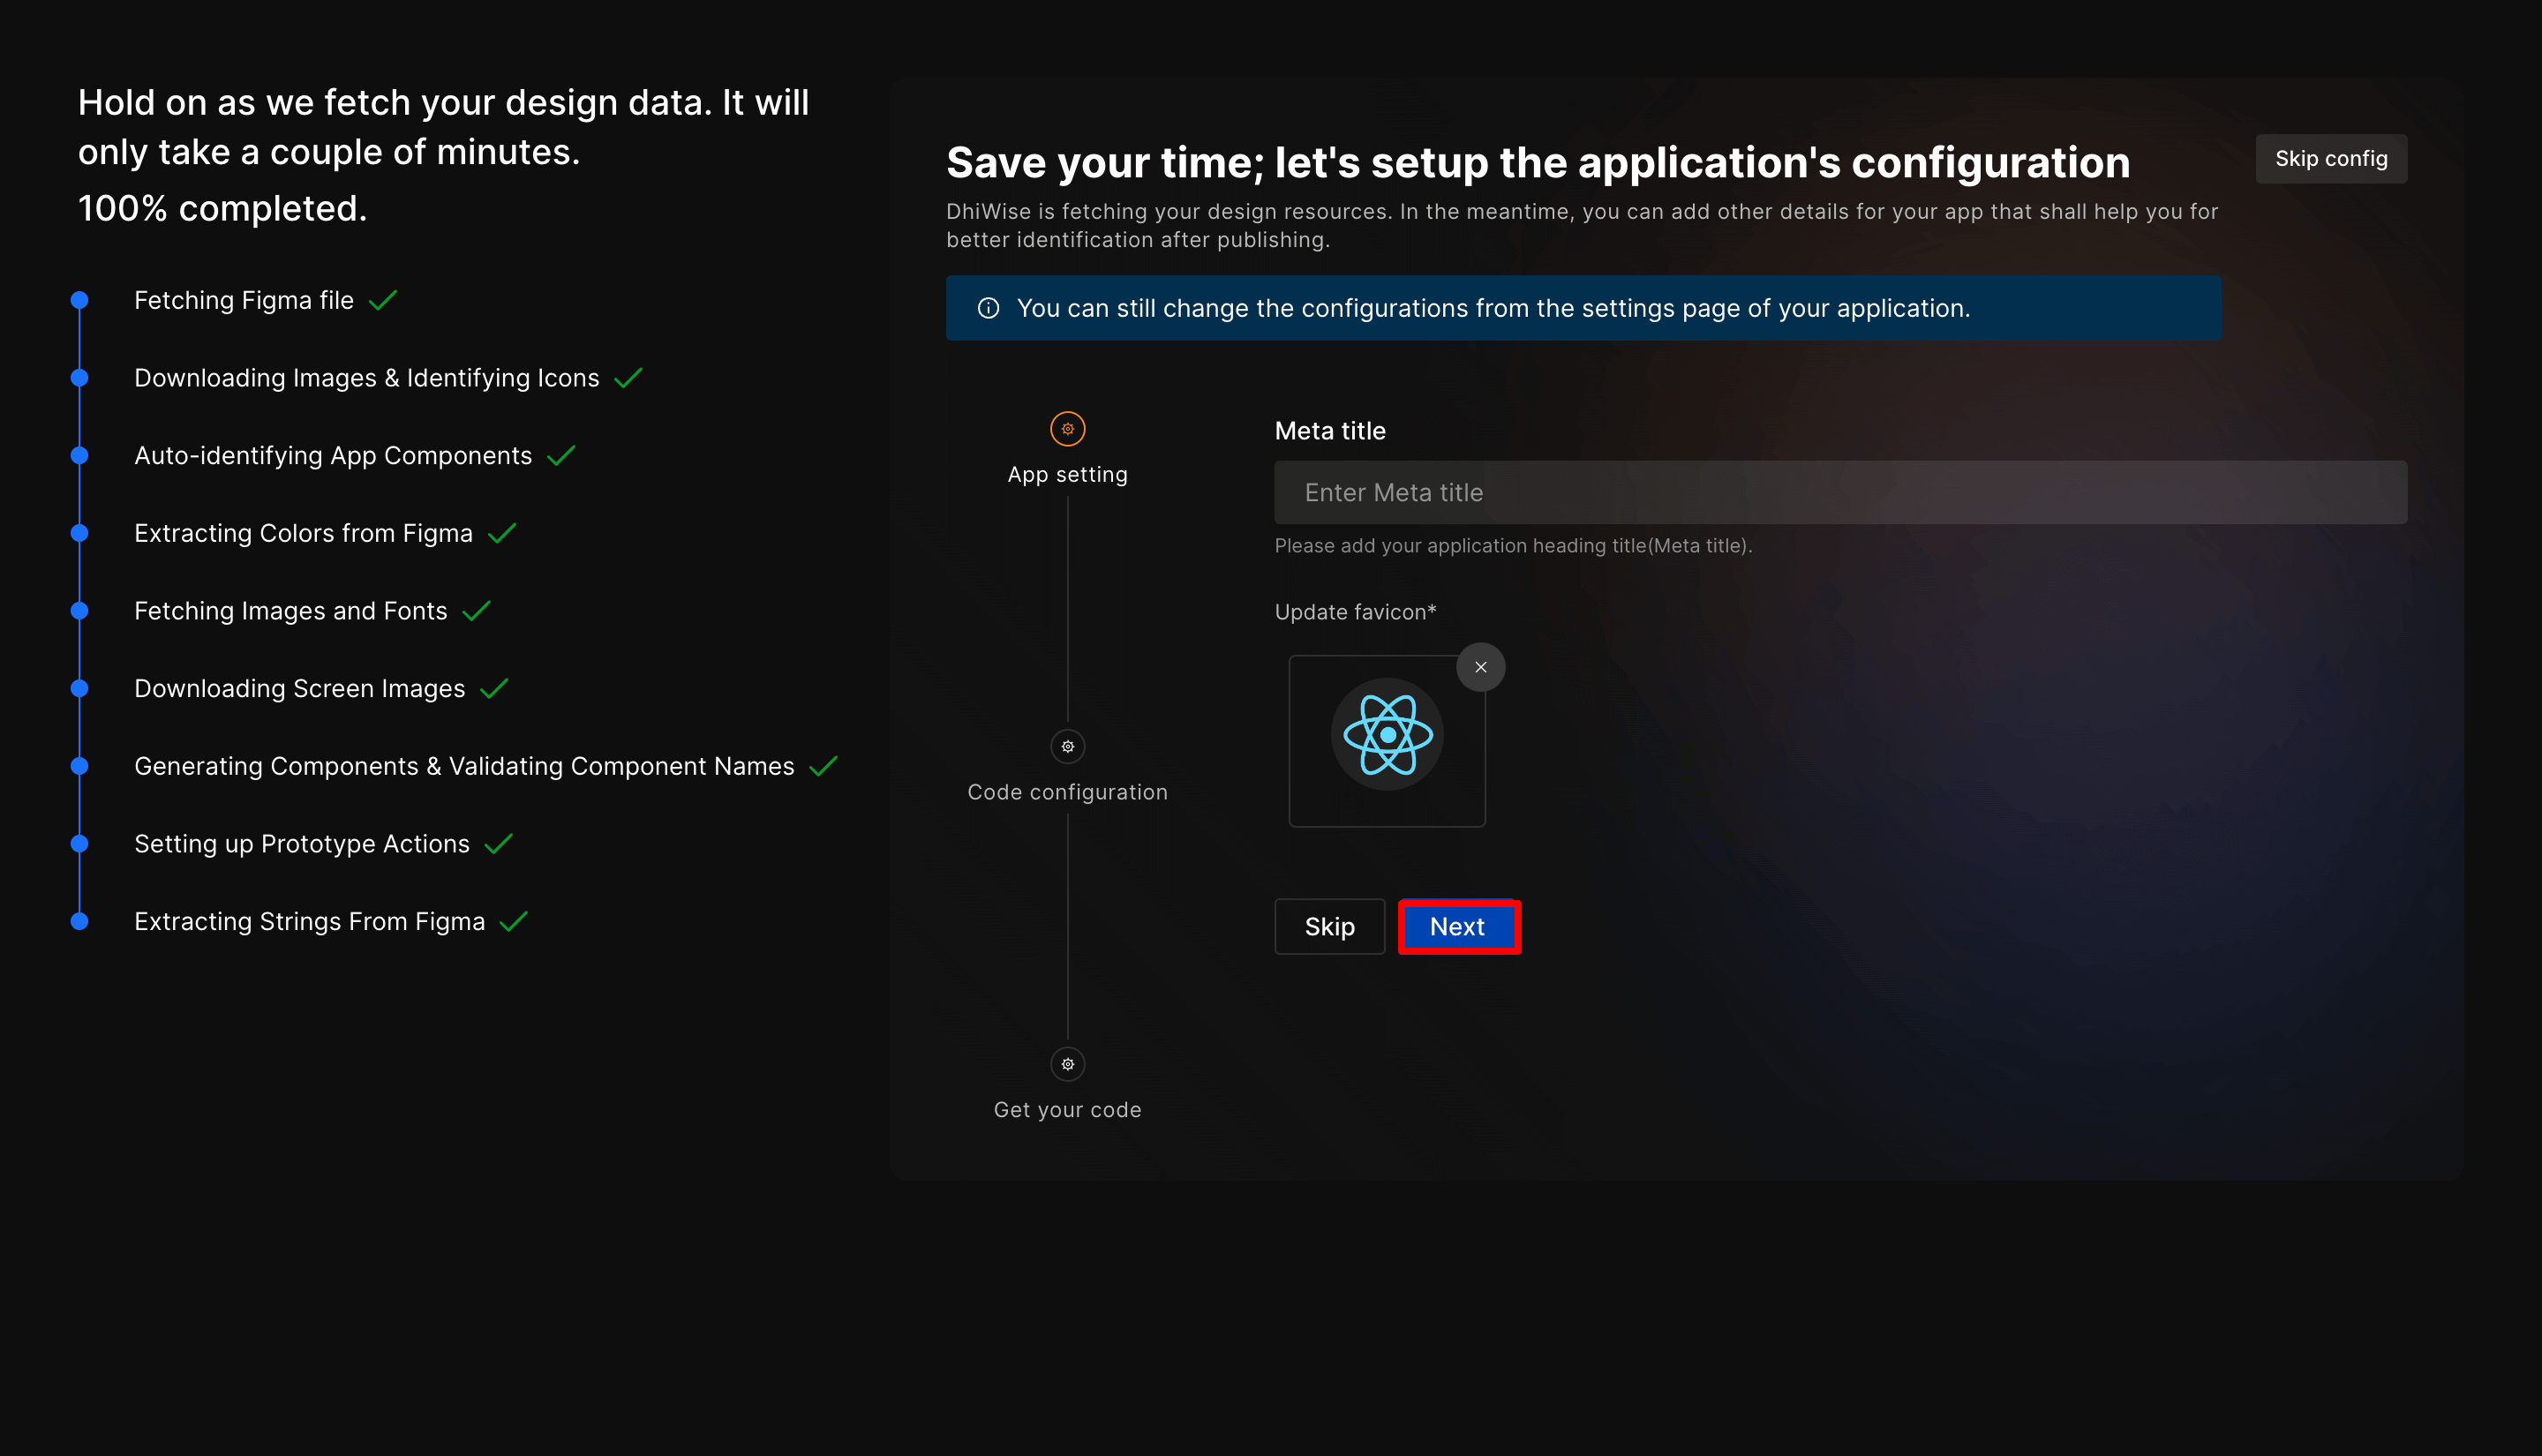Click checkmark next to Fetching Figma file
This screenshot has height=1456, width=2542.
pos(383,300)
